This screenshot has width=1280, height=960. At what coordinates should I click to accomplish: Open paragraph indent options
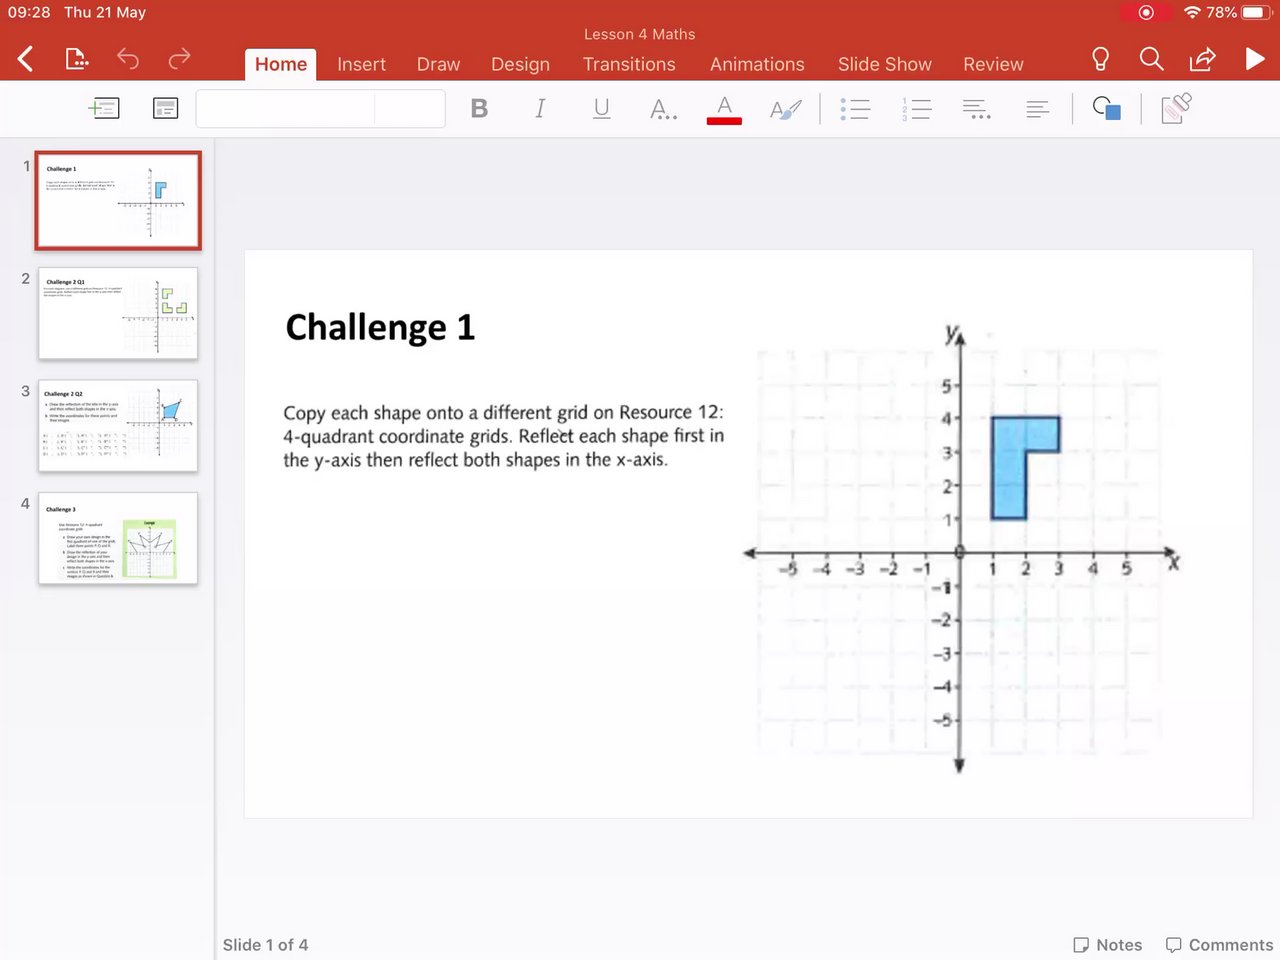point(977,109)
